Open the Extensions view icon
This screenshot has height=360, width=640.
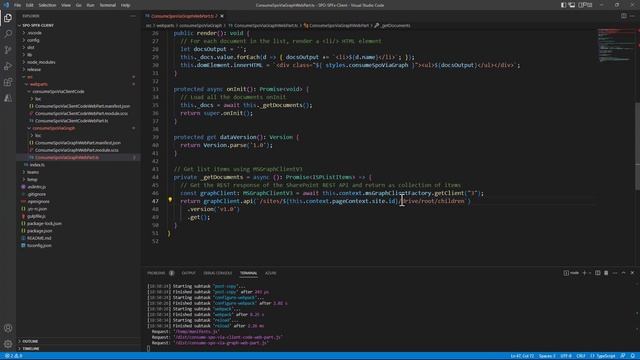pos(8,82)
